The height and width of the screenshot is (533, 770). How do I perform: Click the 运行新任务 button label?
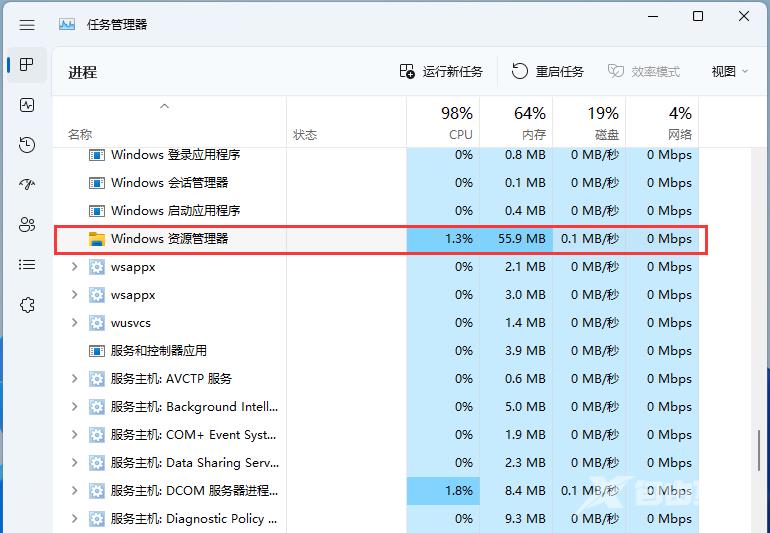(x=453, y=72)
